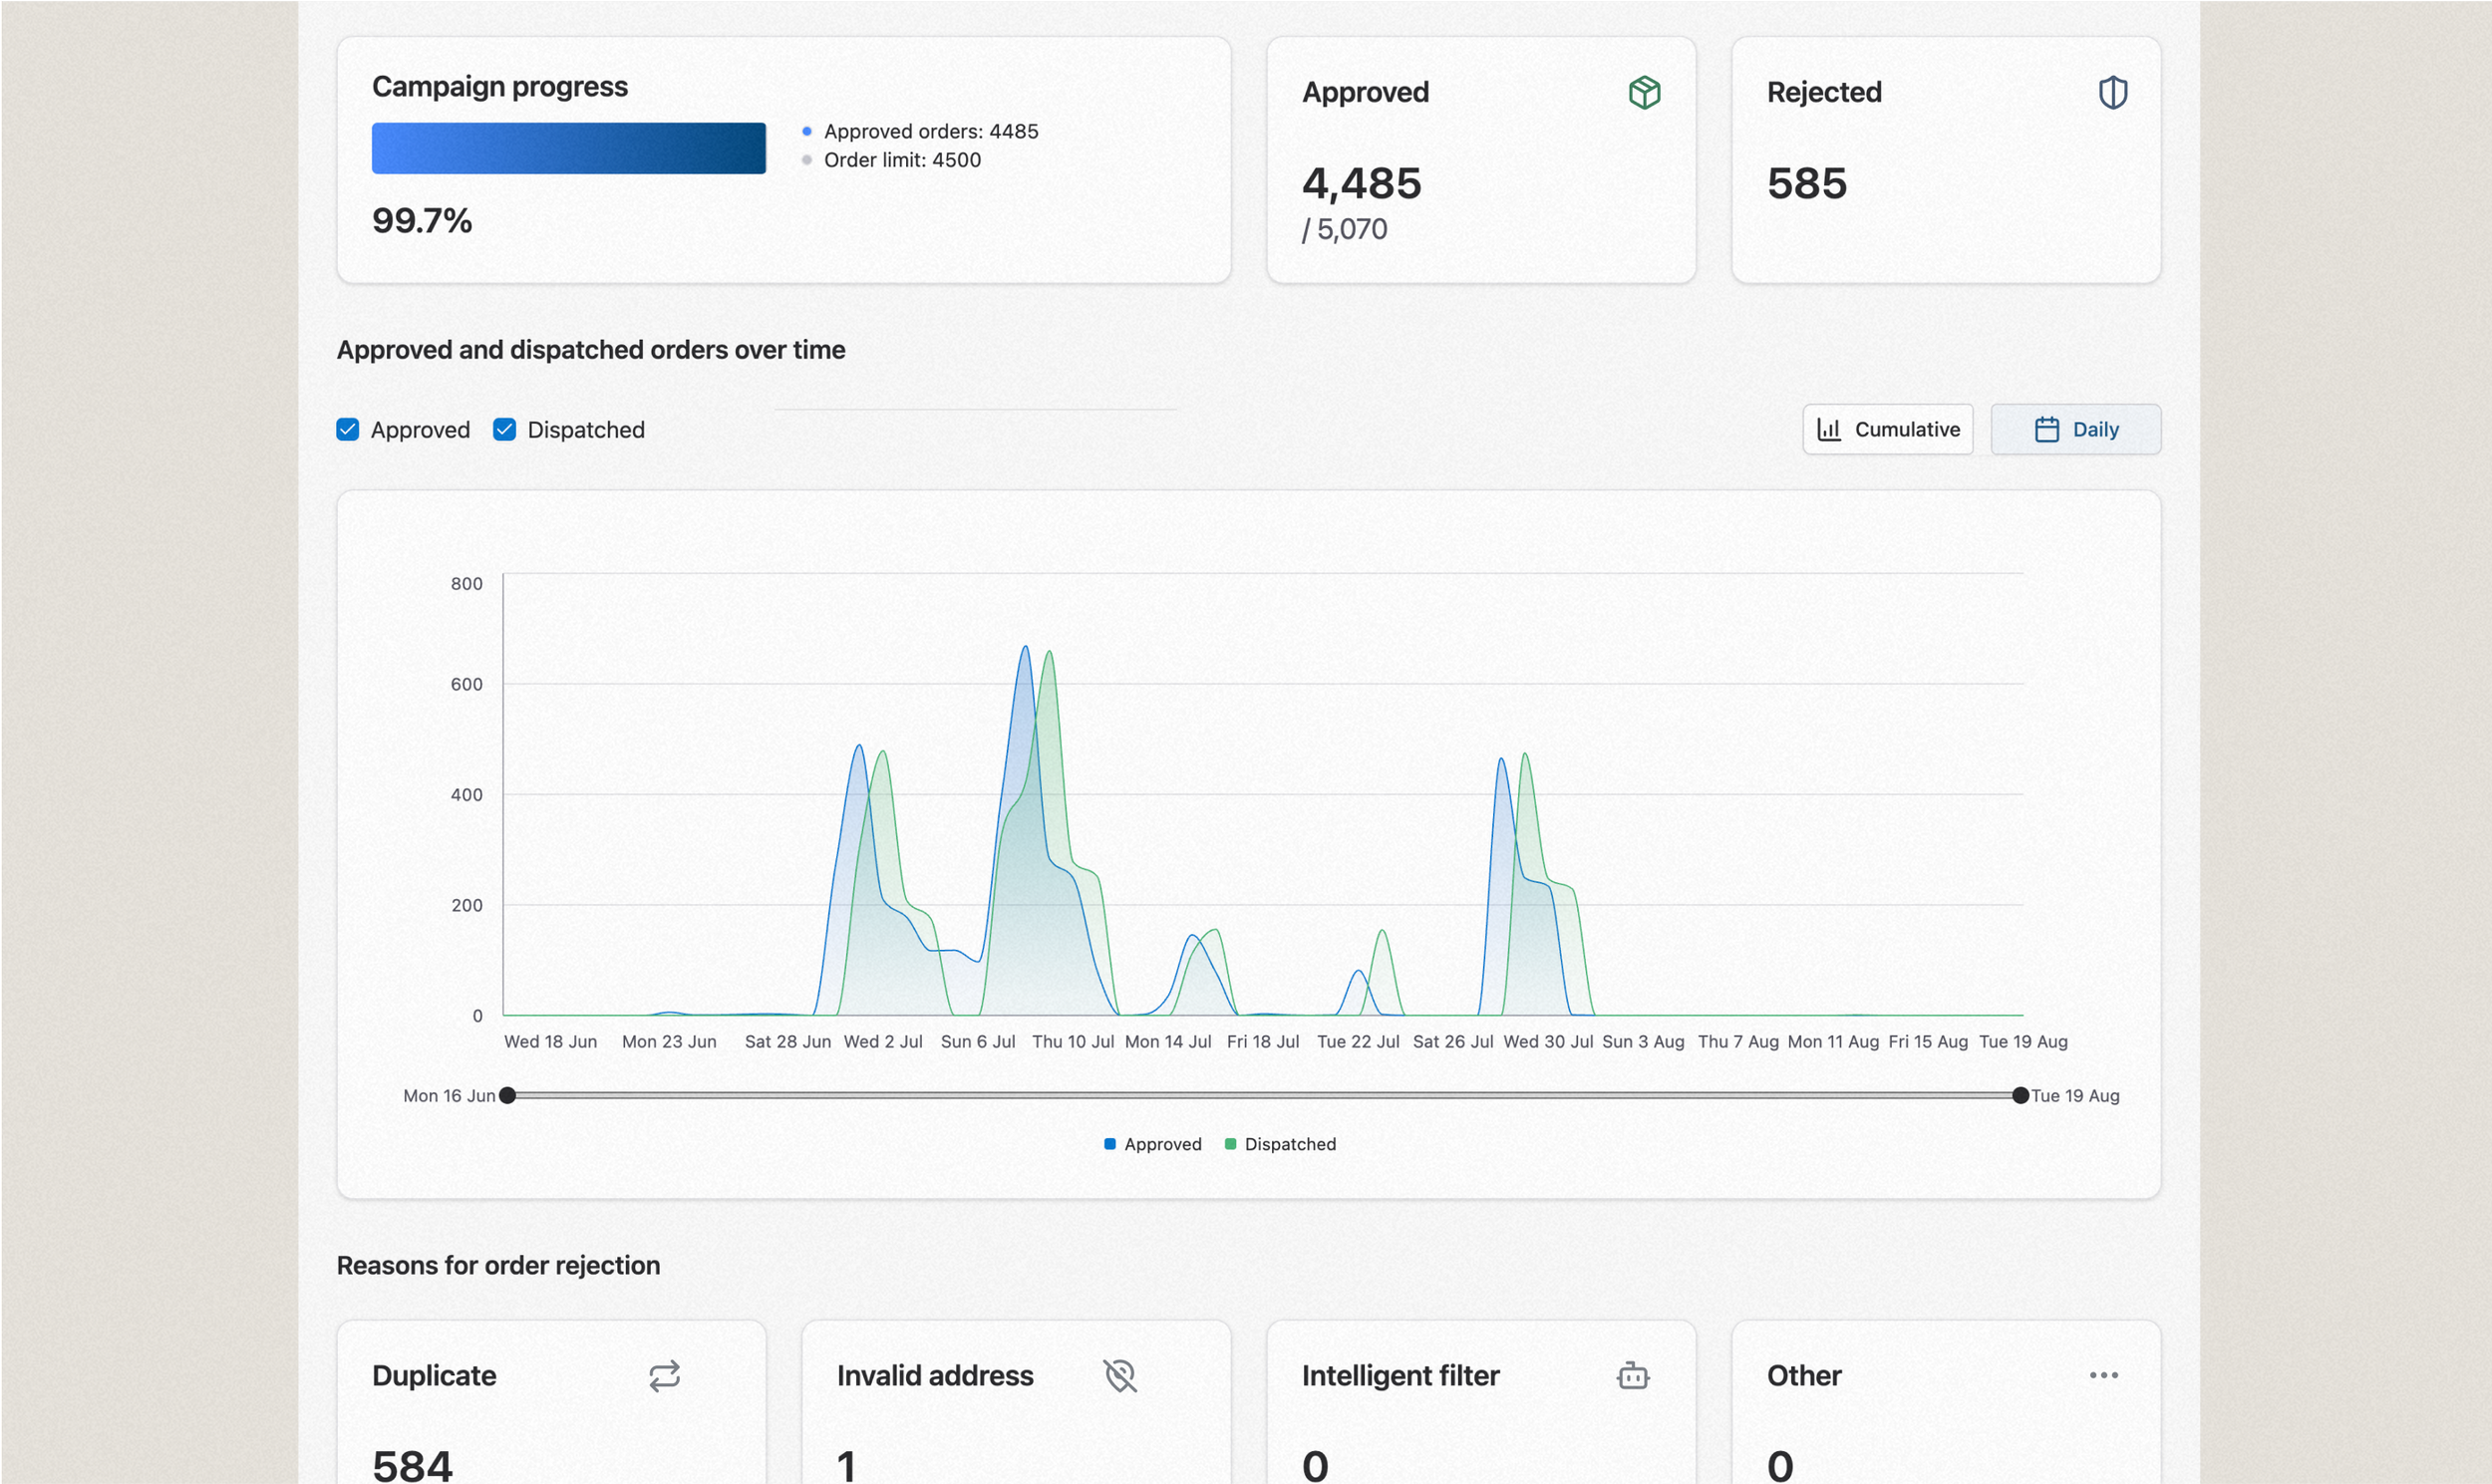
Task: Open the three dots on the Other card
Action: pyautogui.click(x=2103, y=1375)
